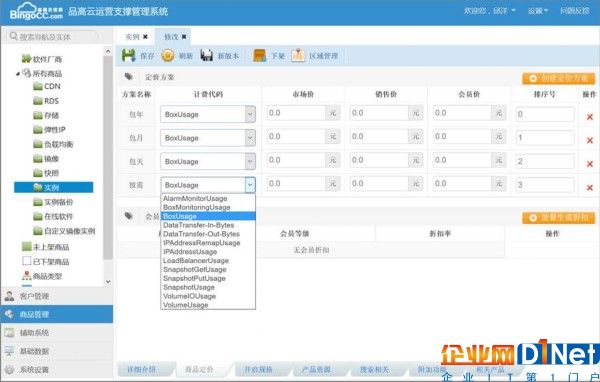Screen dimensions: 600x382
Task: Open the 系统设置 sidebar section
Action: click(x=57, y=369)
